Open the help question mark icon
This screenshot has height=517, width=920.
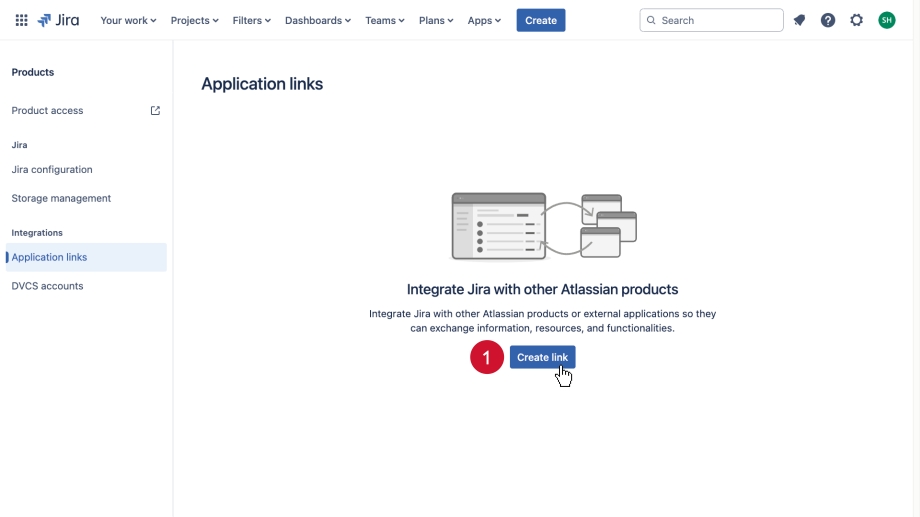(x=828, y=20)
